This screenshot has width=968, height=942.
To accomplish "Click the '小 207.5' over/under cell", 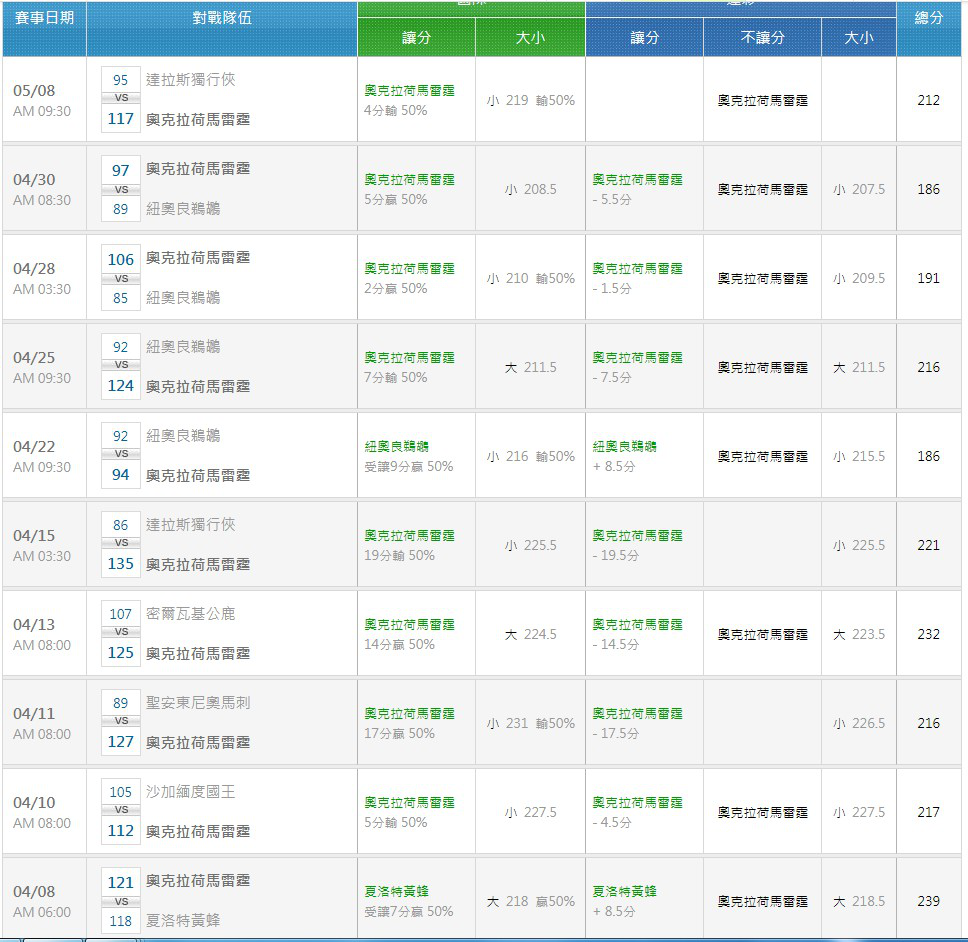I will click(859, 190).
